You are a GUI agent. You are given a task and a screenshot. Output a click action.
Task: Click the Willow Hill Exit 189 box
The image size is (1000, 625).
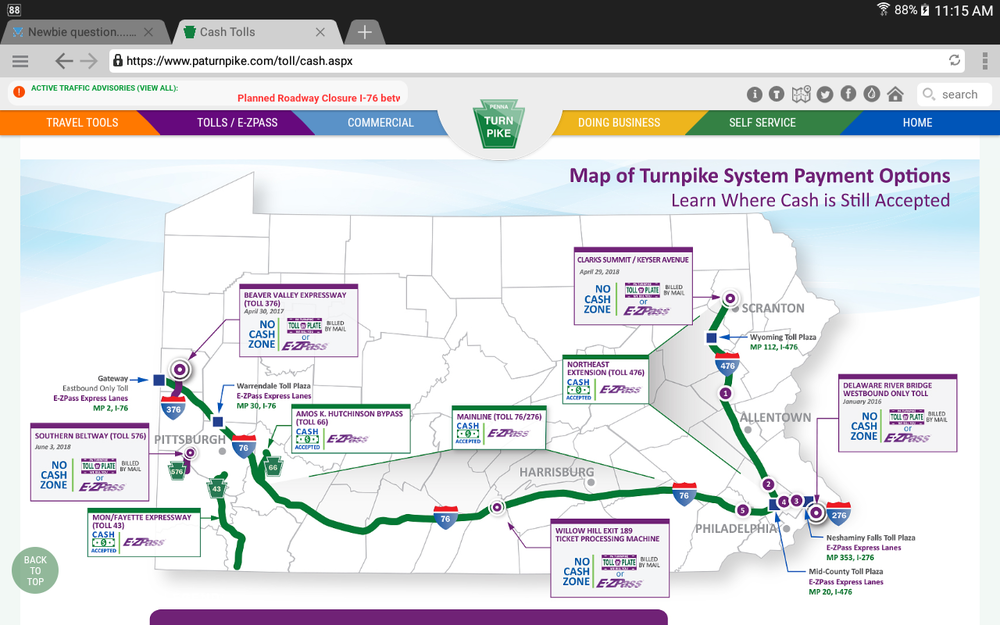click(x=610, y=558)
